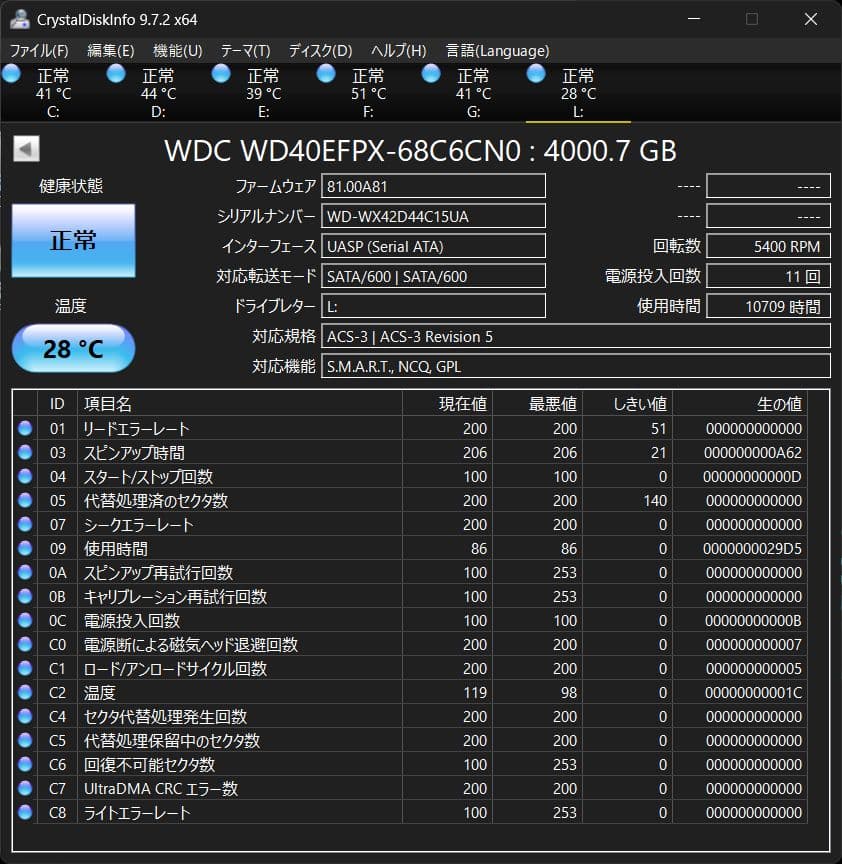
Task: Select the drive E: health status icon
Action: 221,73
